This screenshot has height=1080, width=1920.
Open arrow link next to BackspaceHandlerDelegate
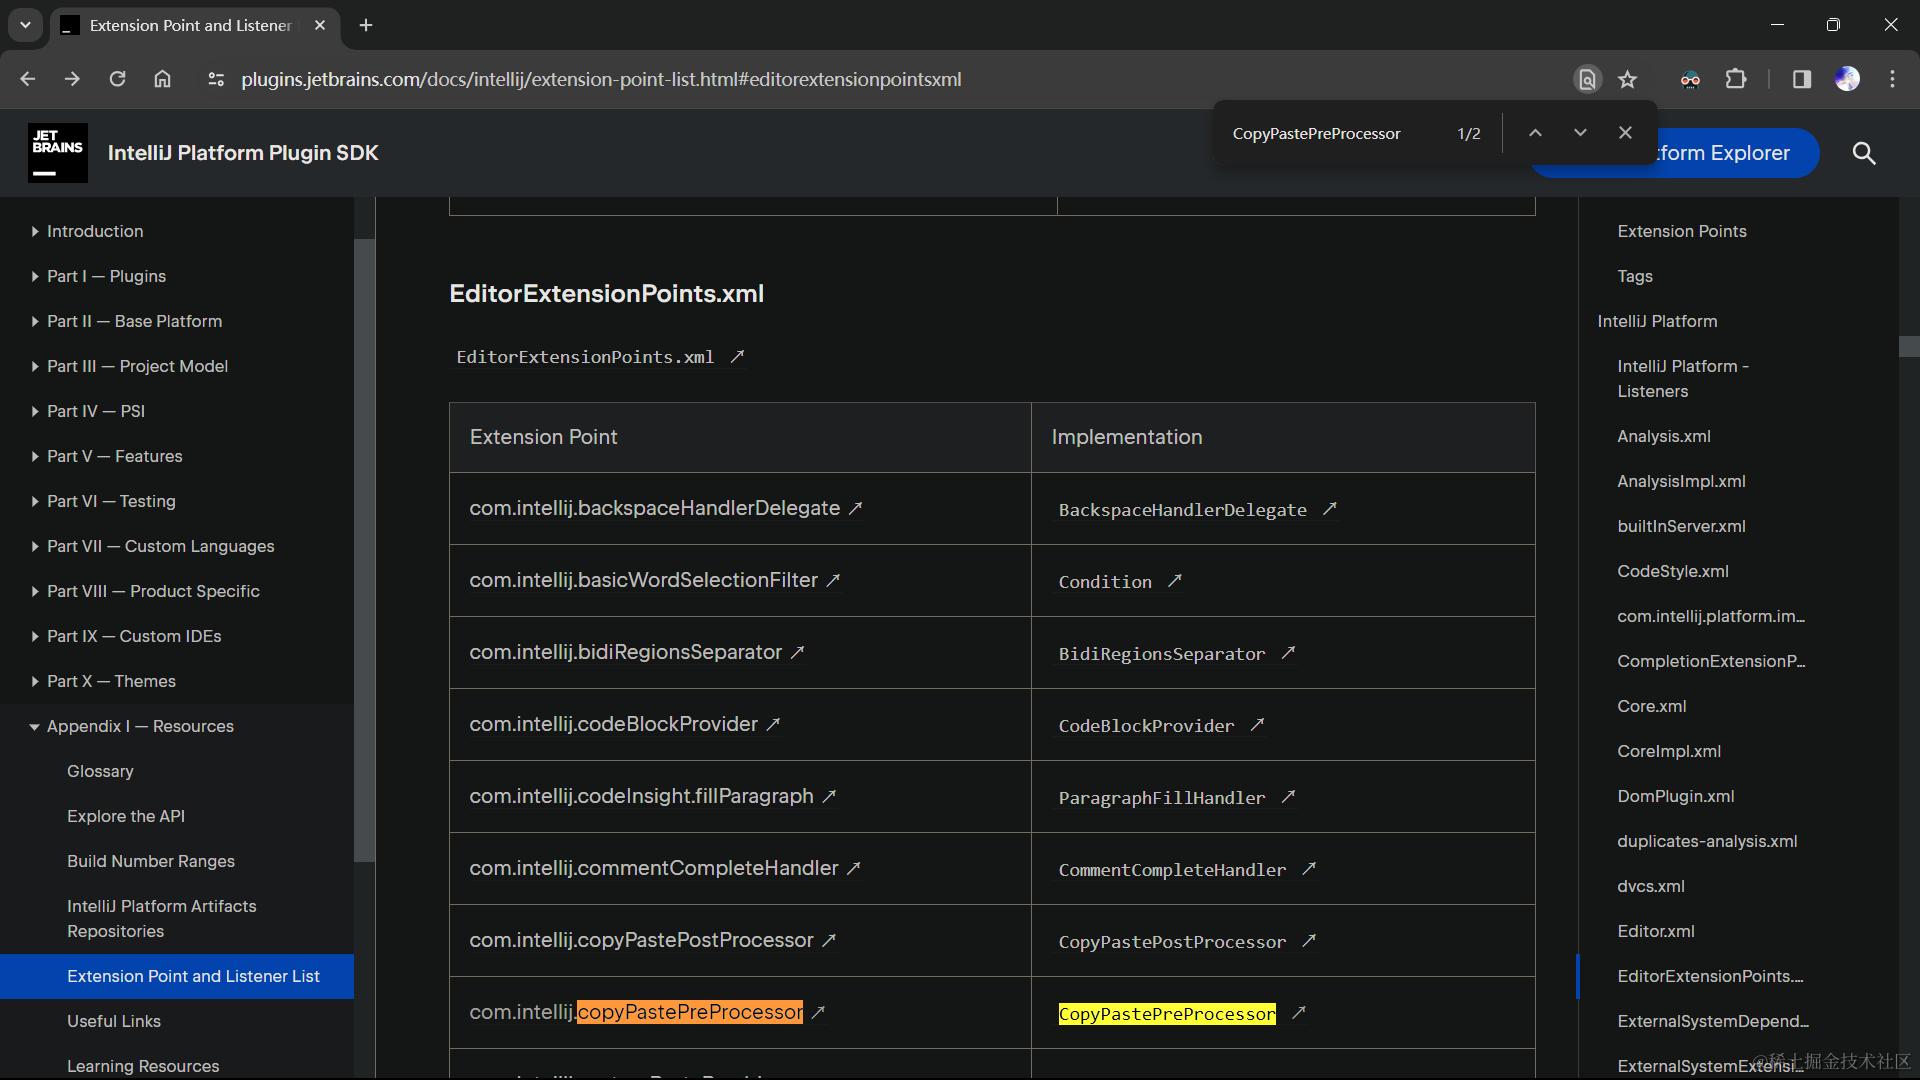point(1329,509)
